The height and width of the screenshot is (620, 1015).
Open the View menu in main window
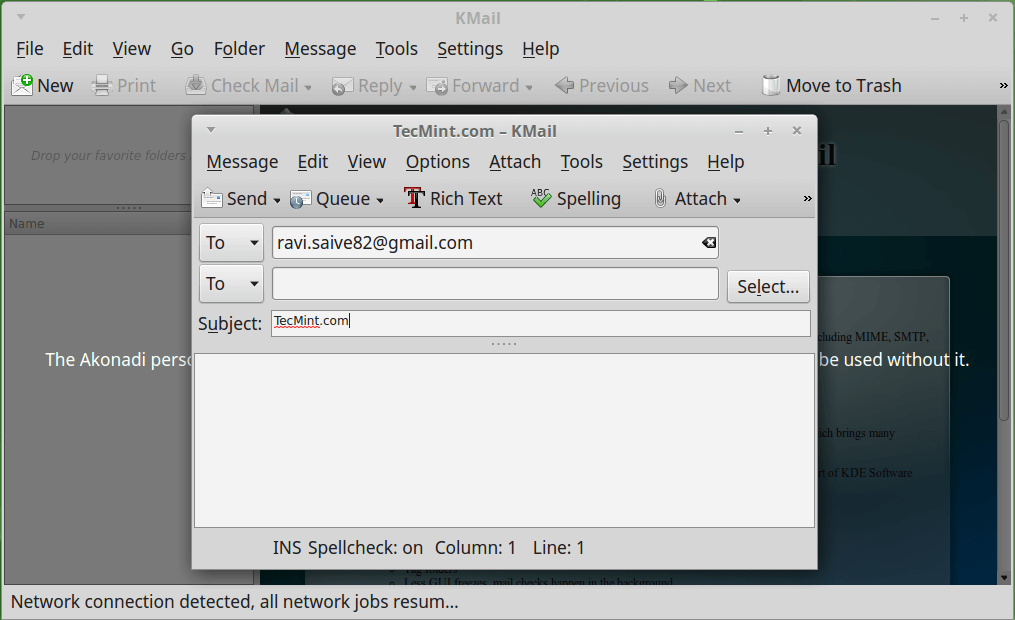(131, 49)
